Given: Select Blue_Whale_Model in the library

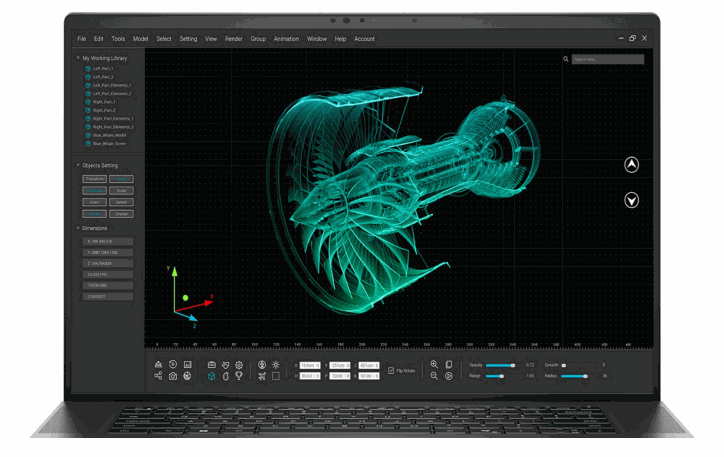Looking at the screenshot, I should [x=109, y=135].
